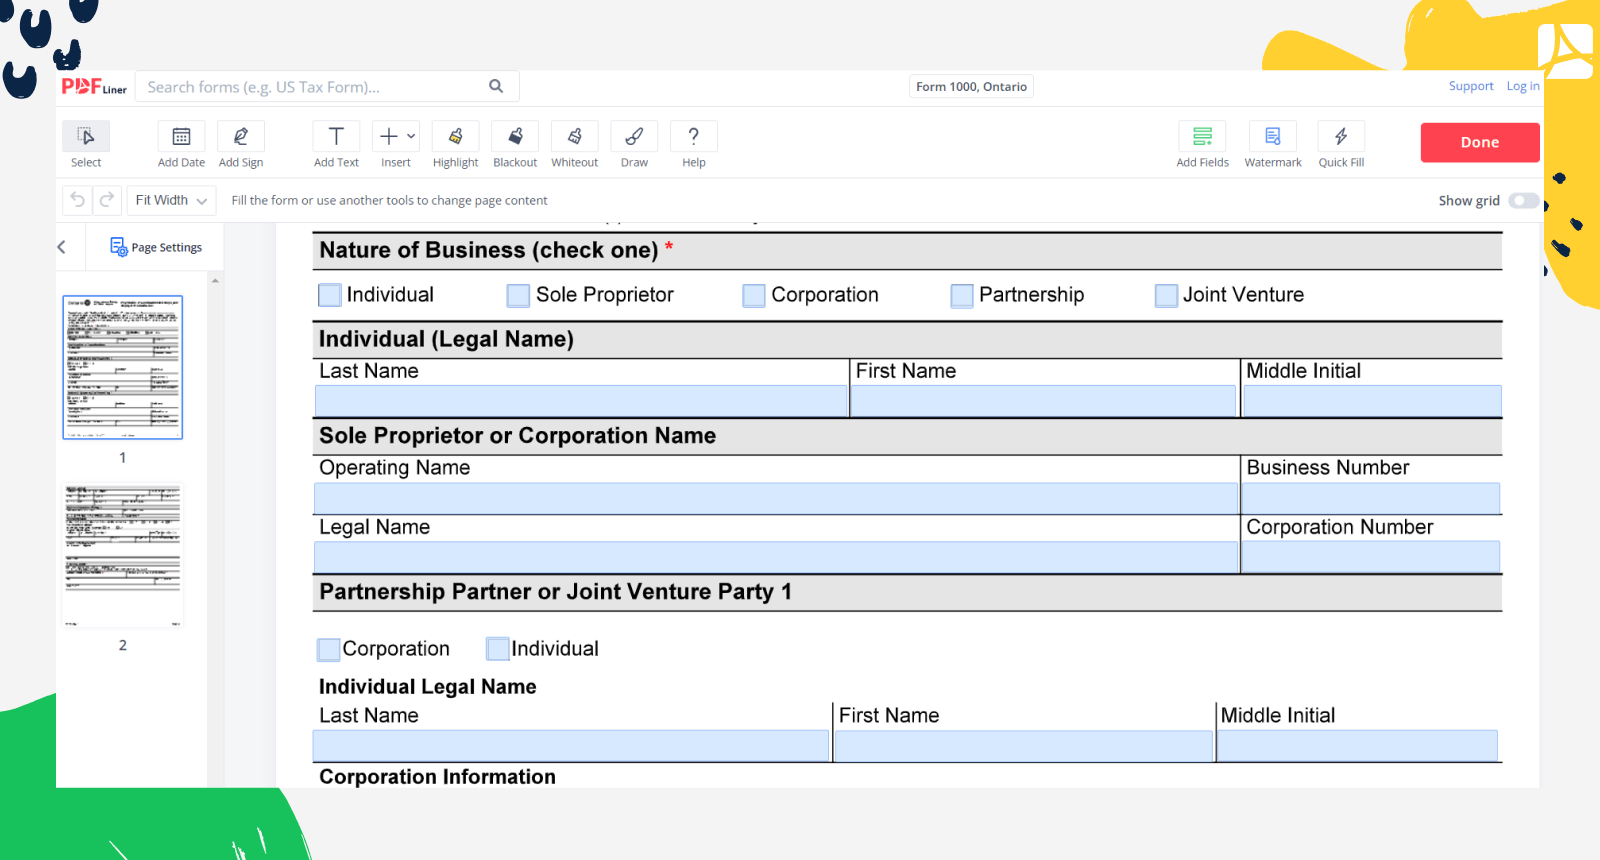Open the Watermark tool
Screen dimensions: 1600x860
(x=1272, y=137)
